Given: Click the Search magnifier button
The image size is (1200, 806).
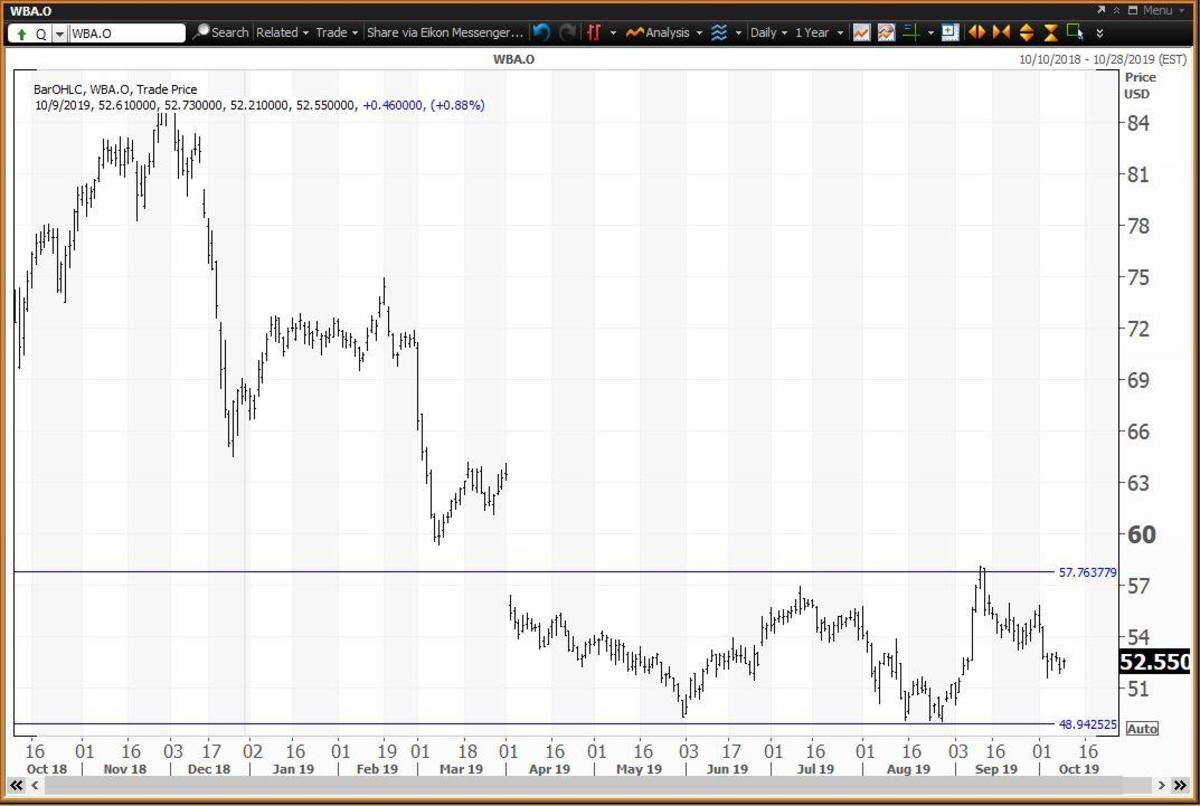Looking at the screenshot, I should tap(221, 32).
